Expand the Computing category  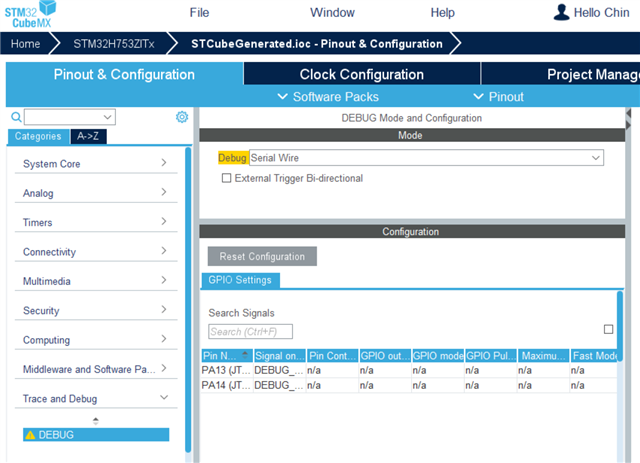[96, 340]
